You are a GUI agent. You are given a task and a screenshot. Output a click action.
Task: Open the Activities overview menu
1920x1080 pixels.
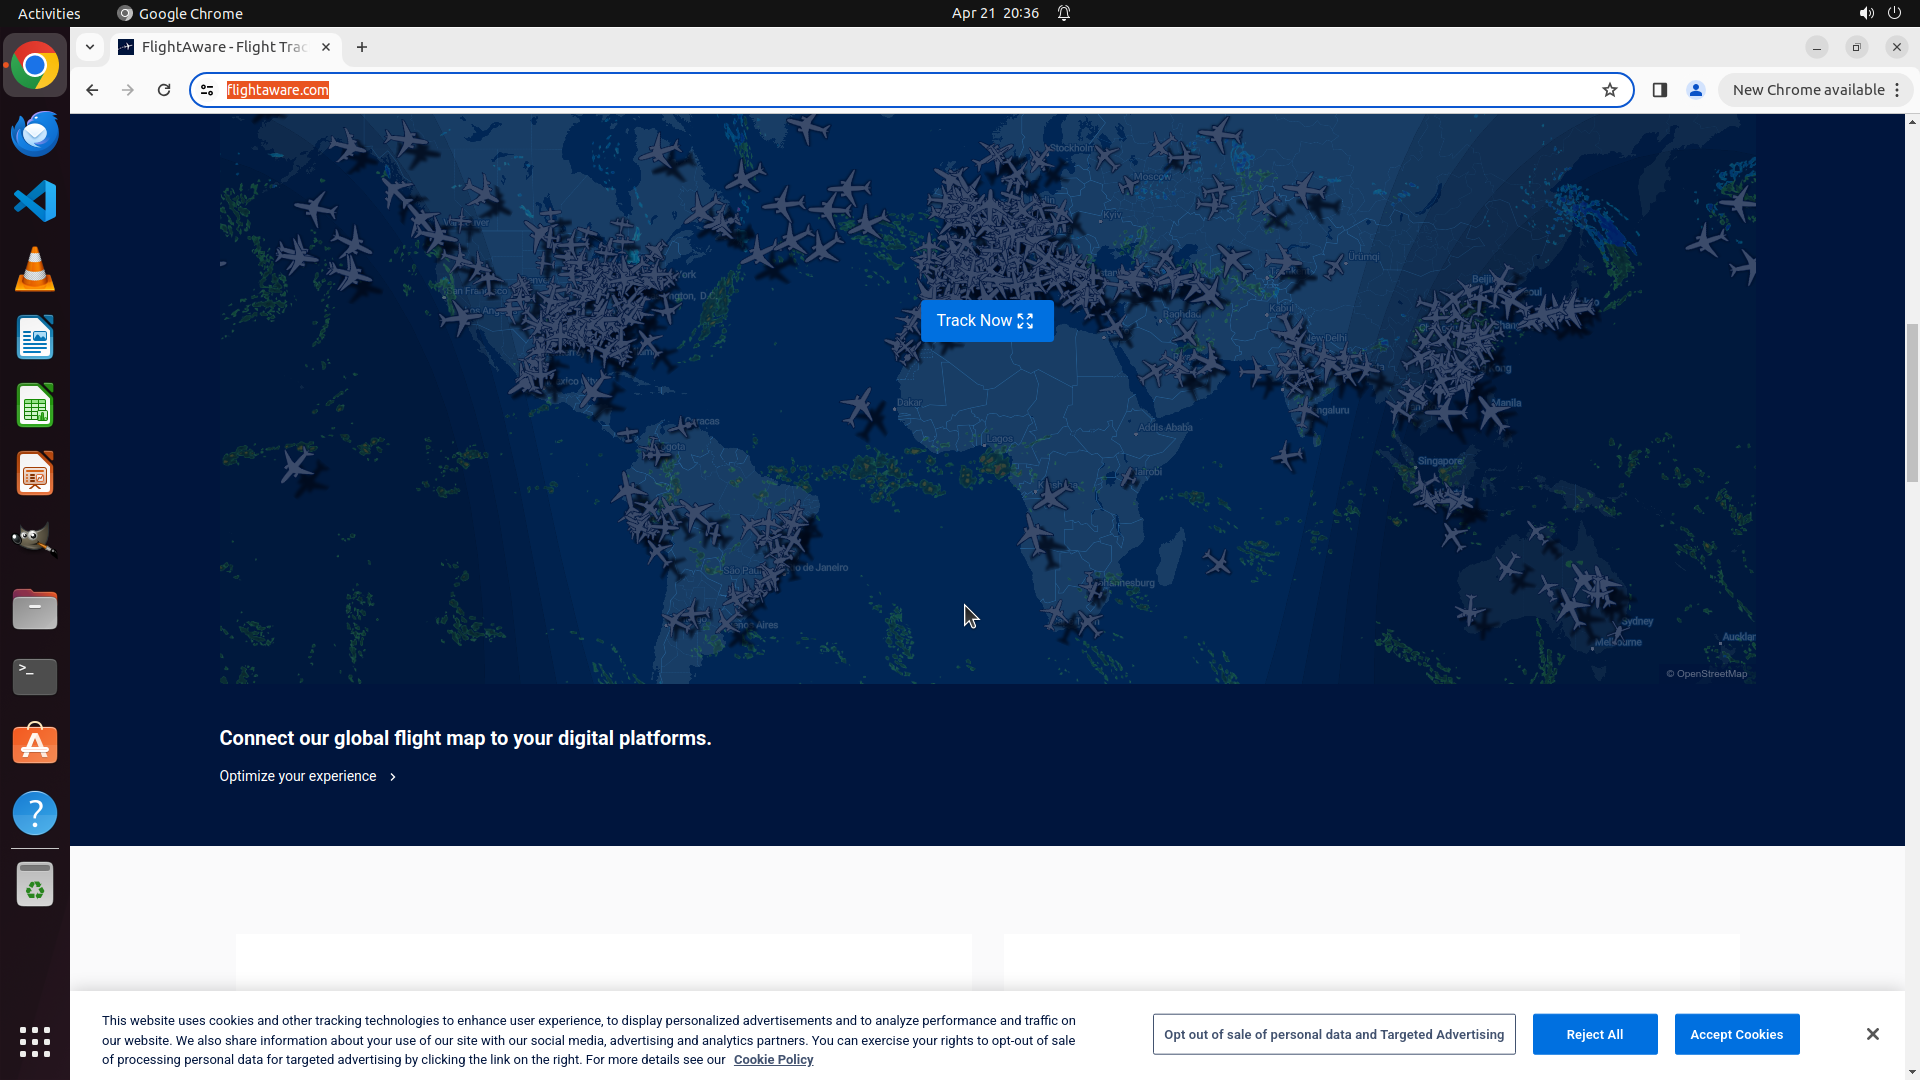pyautogui.click(x=49, y=13)
